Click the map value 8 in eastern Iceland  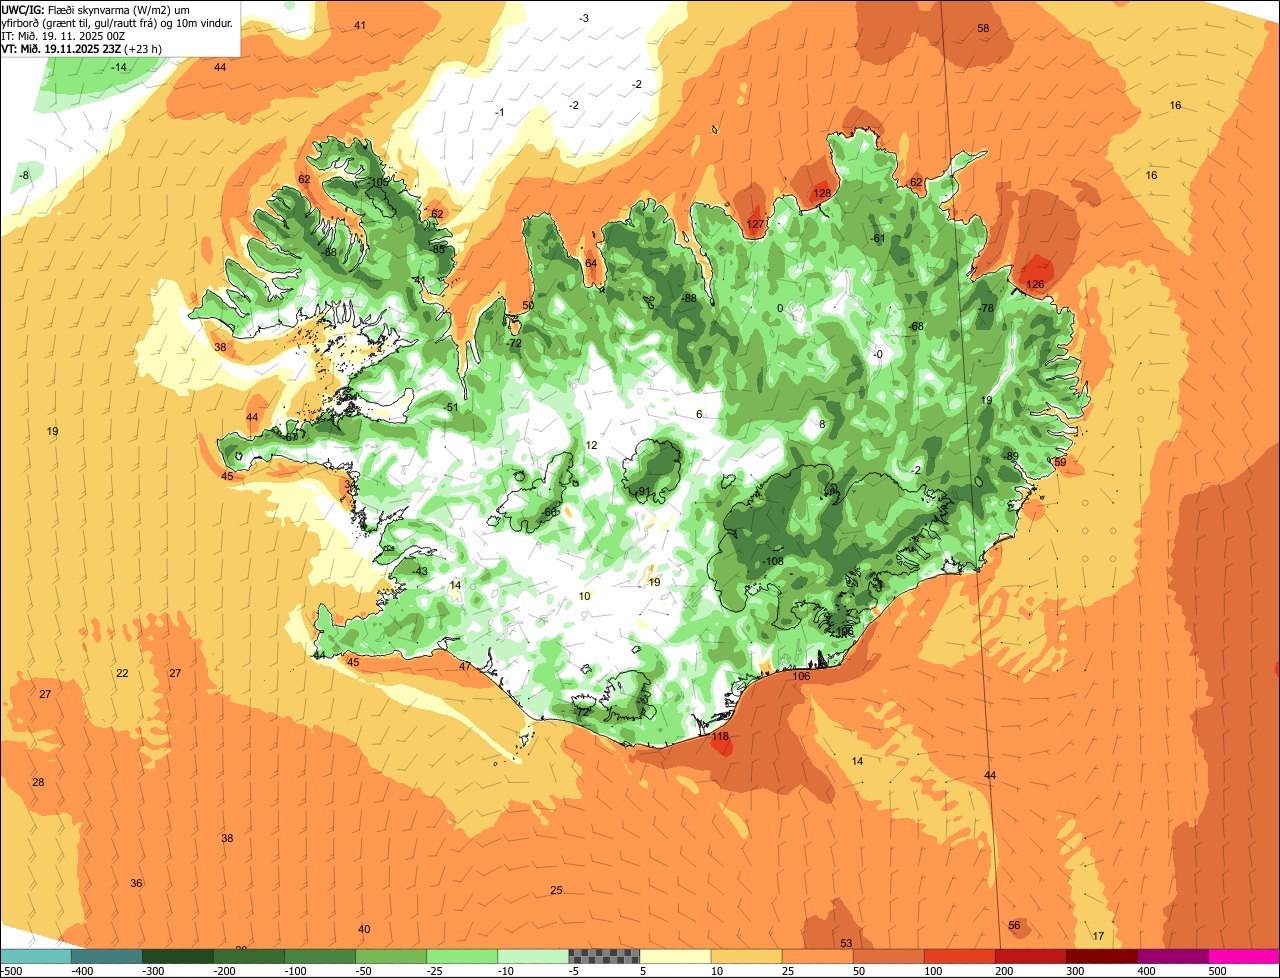click(x=822, y=424)
